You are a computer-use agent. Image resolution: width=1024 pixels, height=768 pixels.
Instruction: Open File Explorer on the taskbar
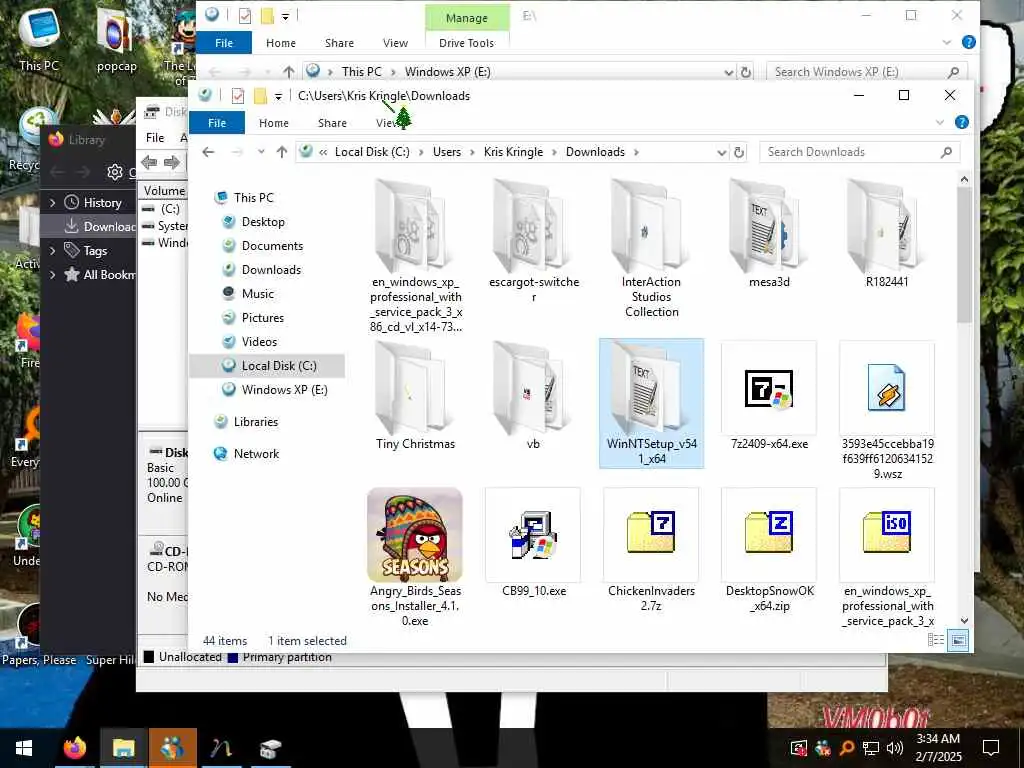123,748
